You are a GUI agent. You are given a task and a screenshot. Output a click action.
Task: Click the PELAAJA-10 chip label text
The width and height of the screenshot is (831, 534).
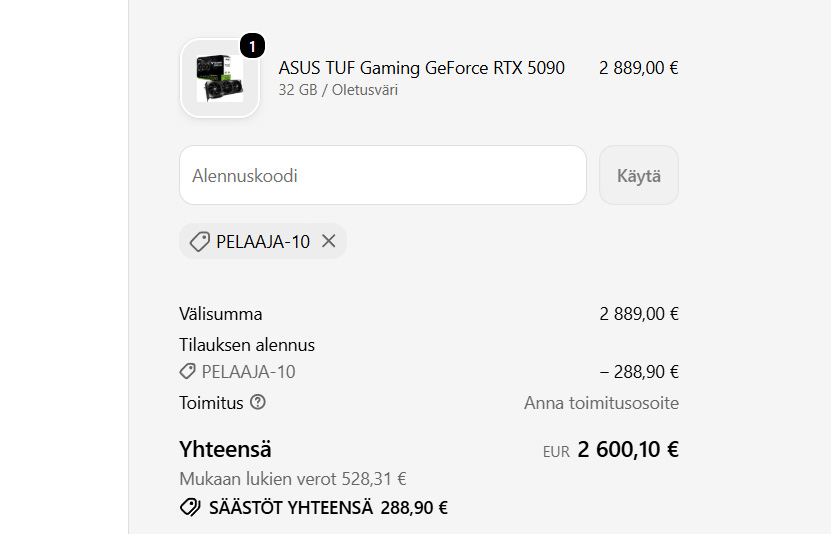coord(263,242)
